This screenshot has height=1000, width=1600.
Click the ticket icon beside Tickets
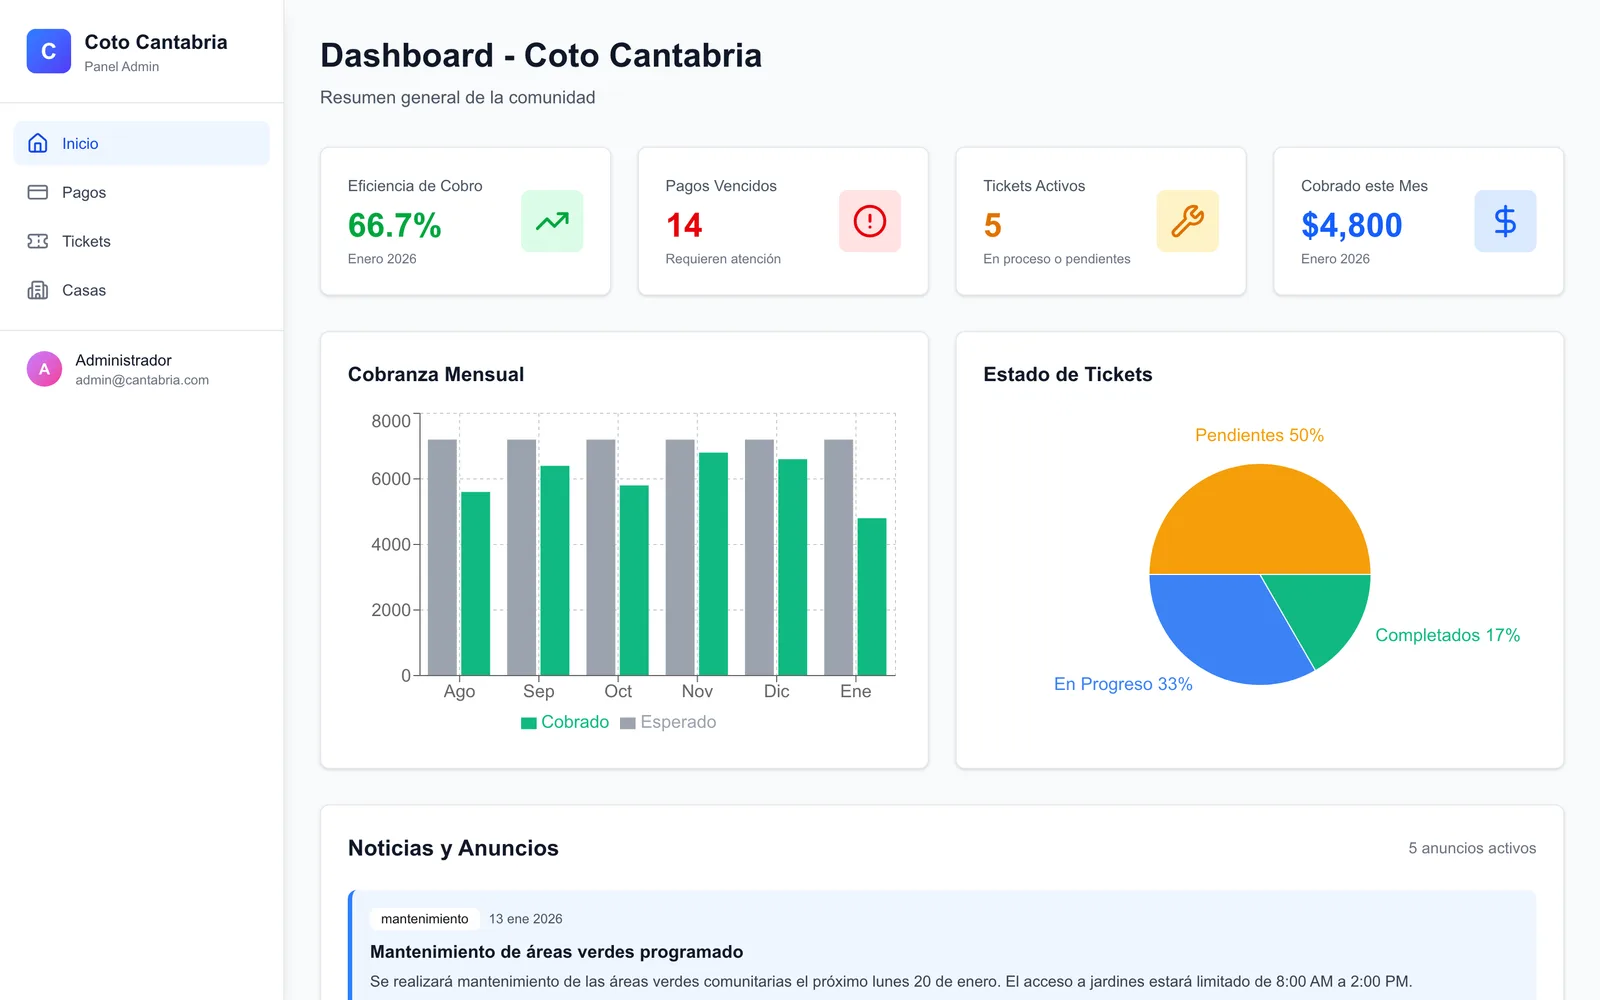coord(38,241)
